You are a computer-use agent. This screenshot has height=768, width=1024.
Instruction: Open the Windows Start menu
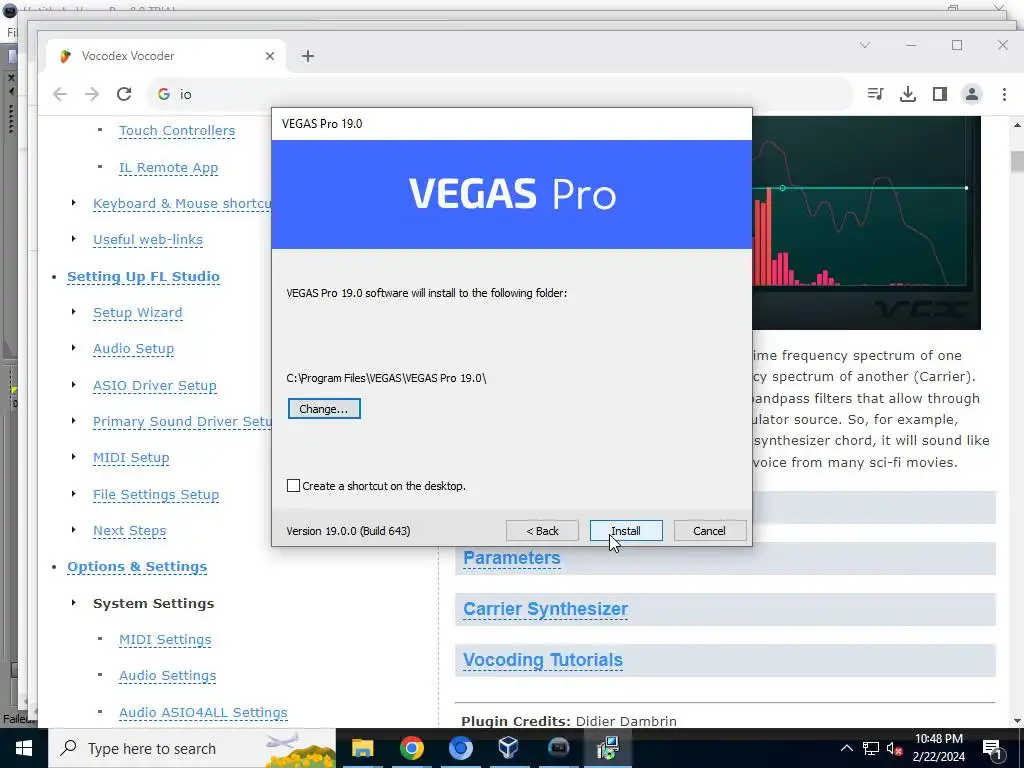(x=24, y=748)
